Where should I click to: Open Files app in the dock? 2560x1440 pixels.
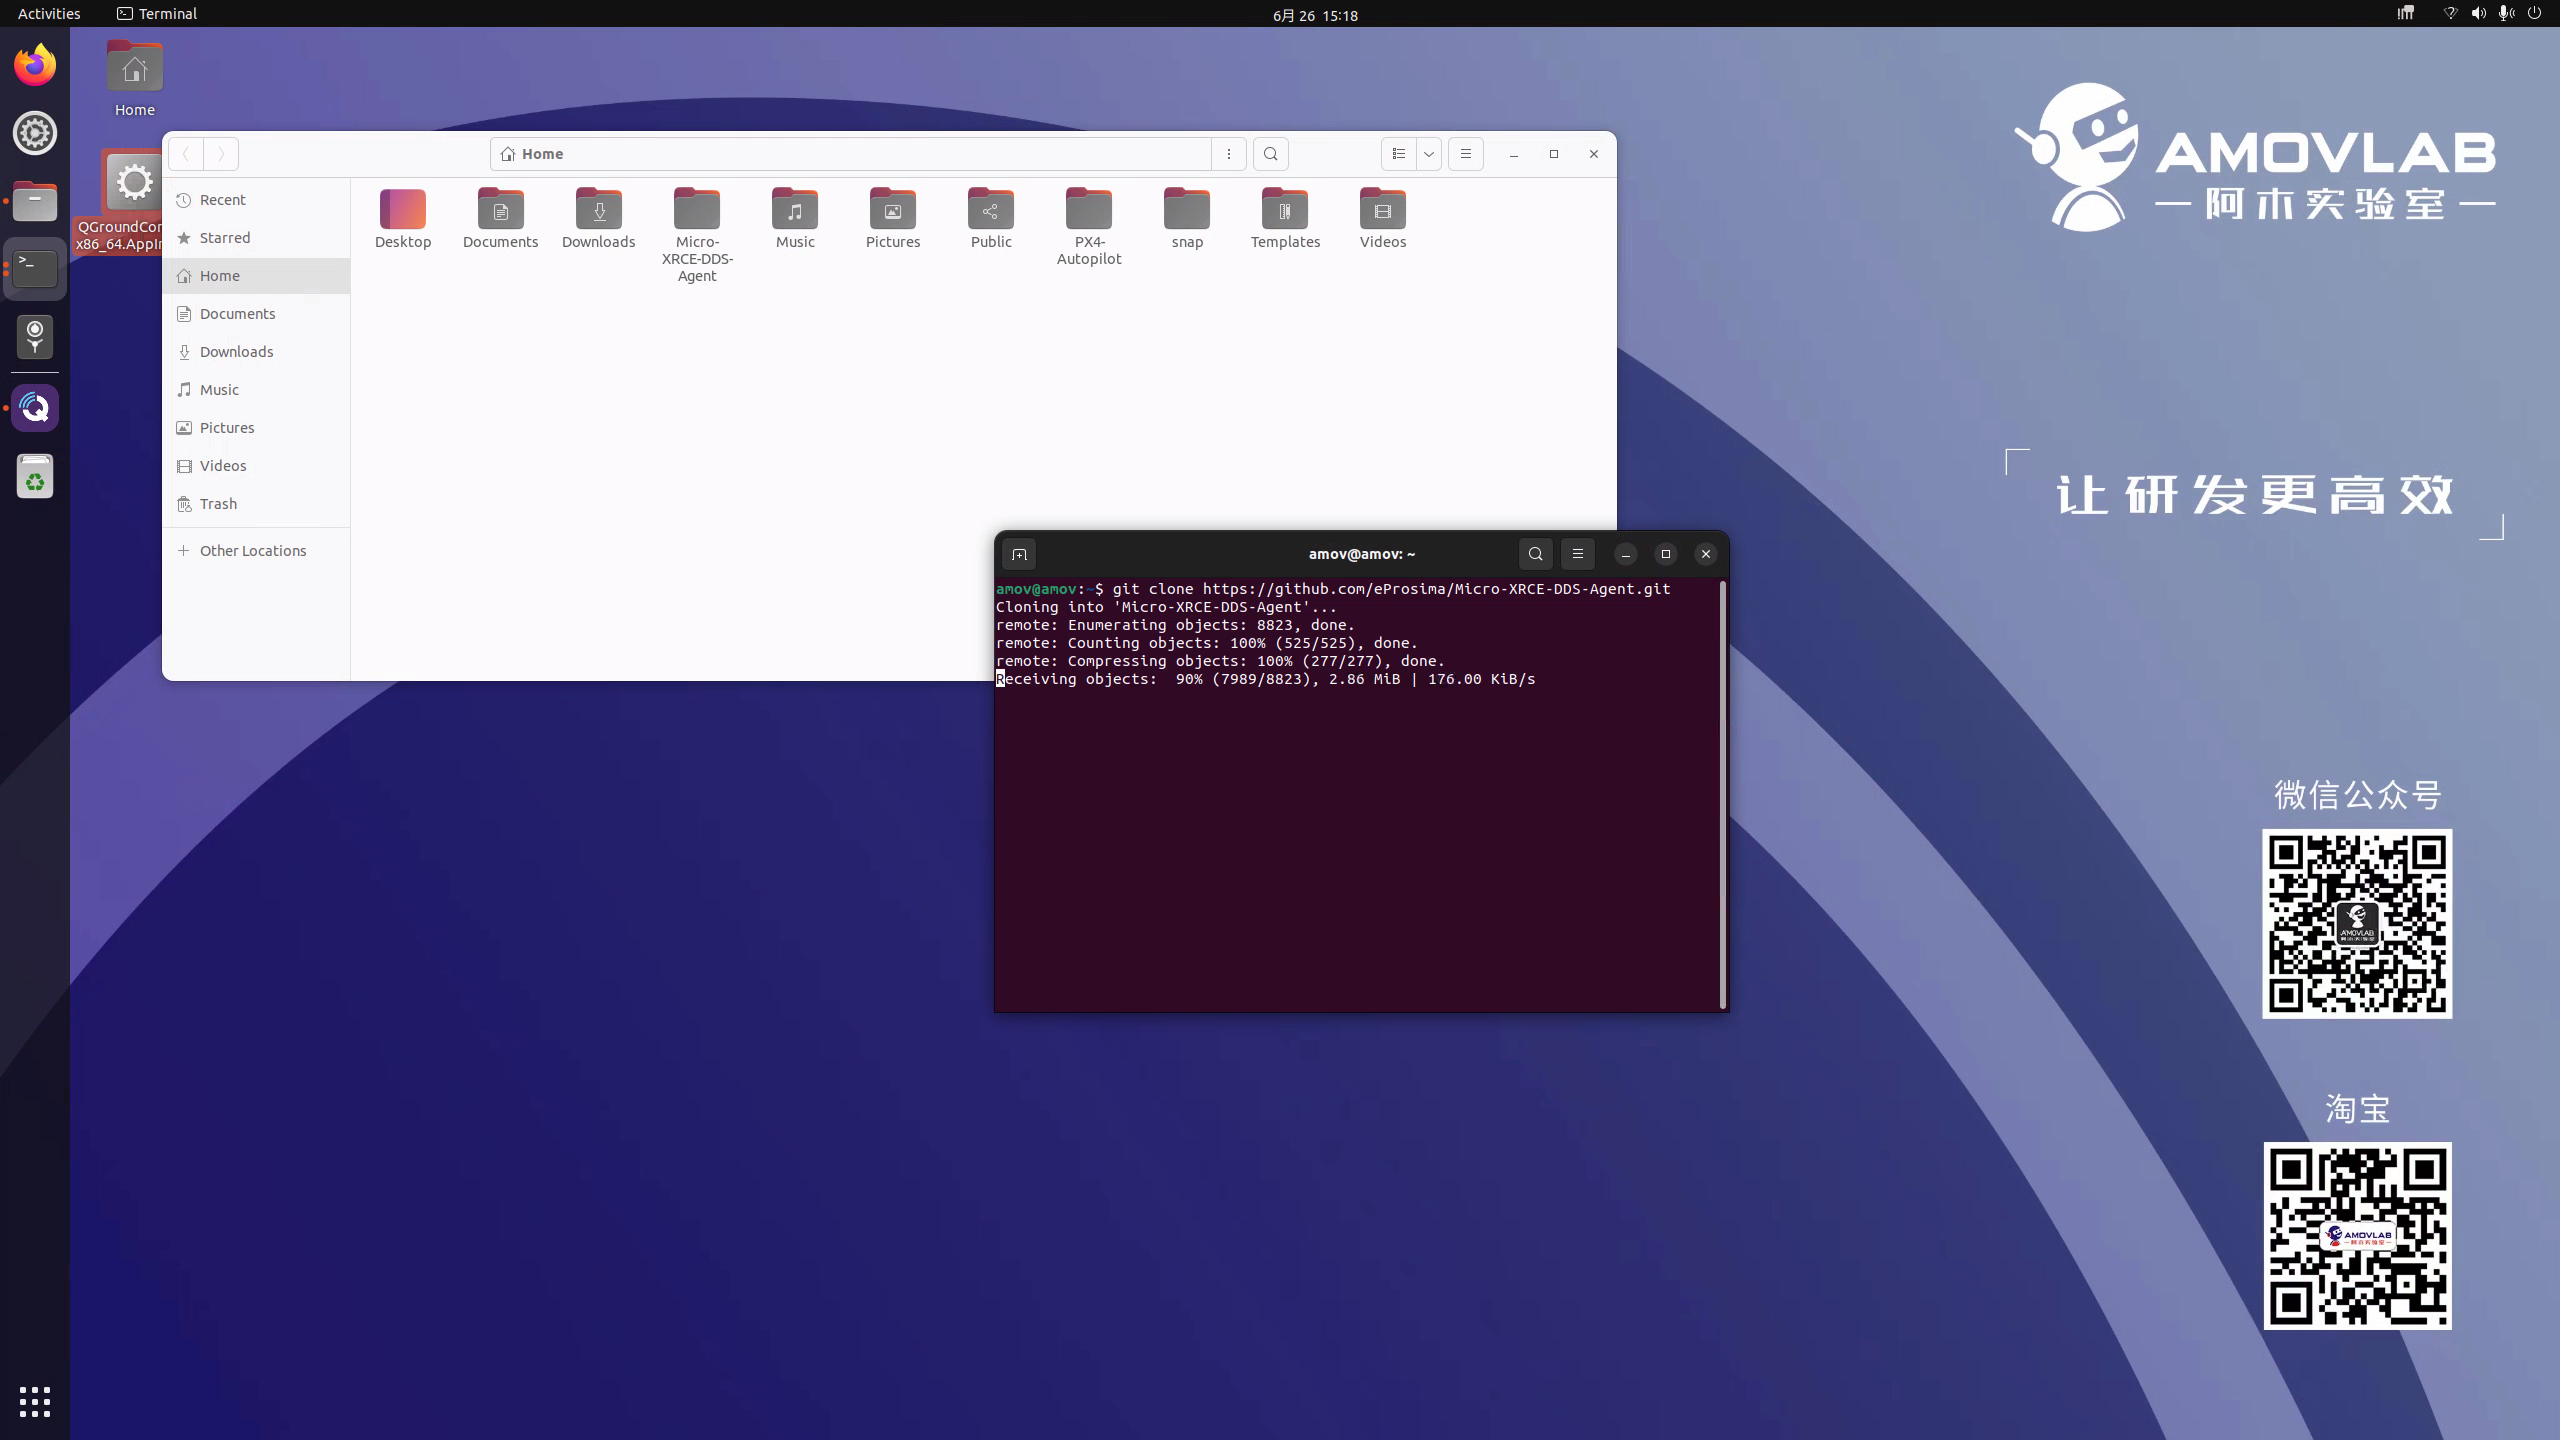(x=35, y=201)
